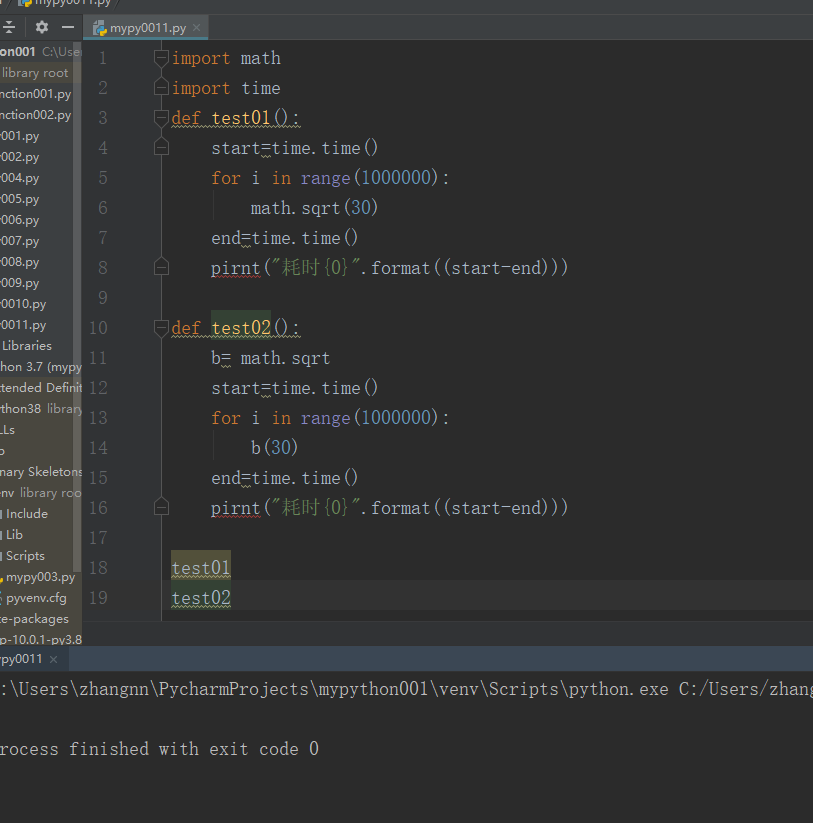The width and height of the screenshot is (813, 823).
Task: Select the mypy0011.py editor tab
Action: (x=147, y=28)
